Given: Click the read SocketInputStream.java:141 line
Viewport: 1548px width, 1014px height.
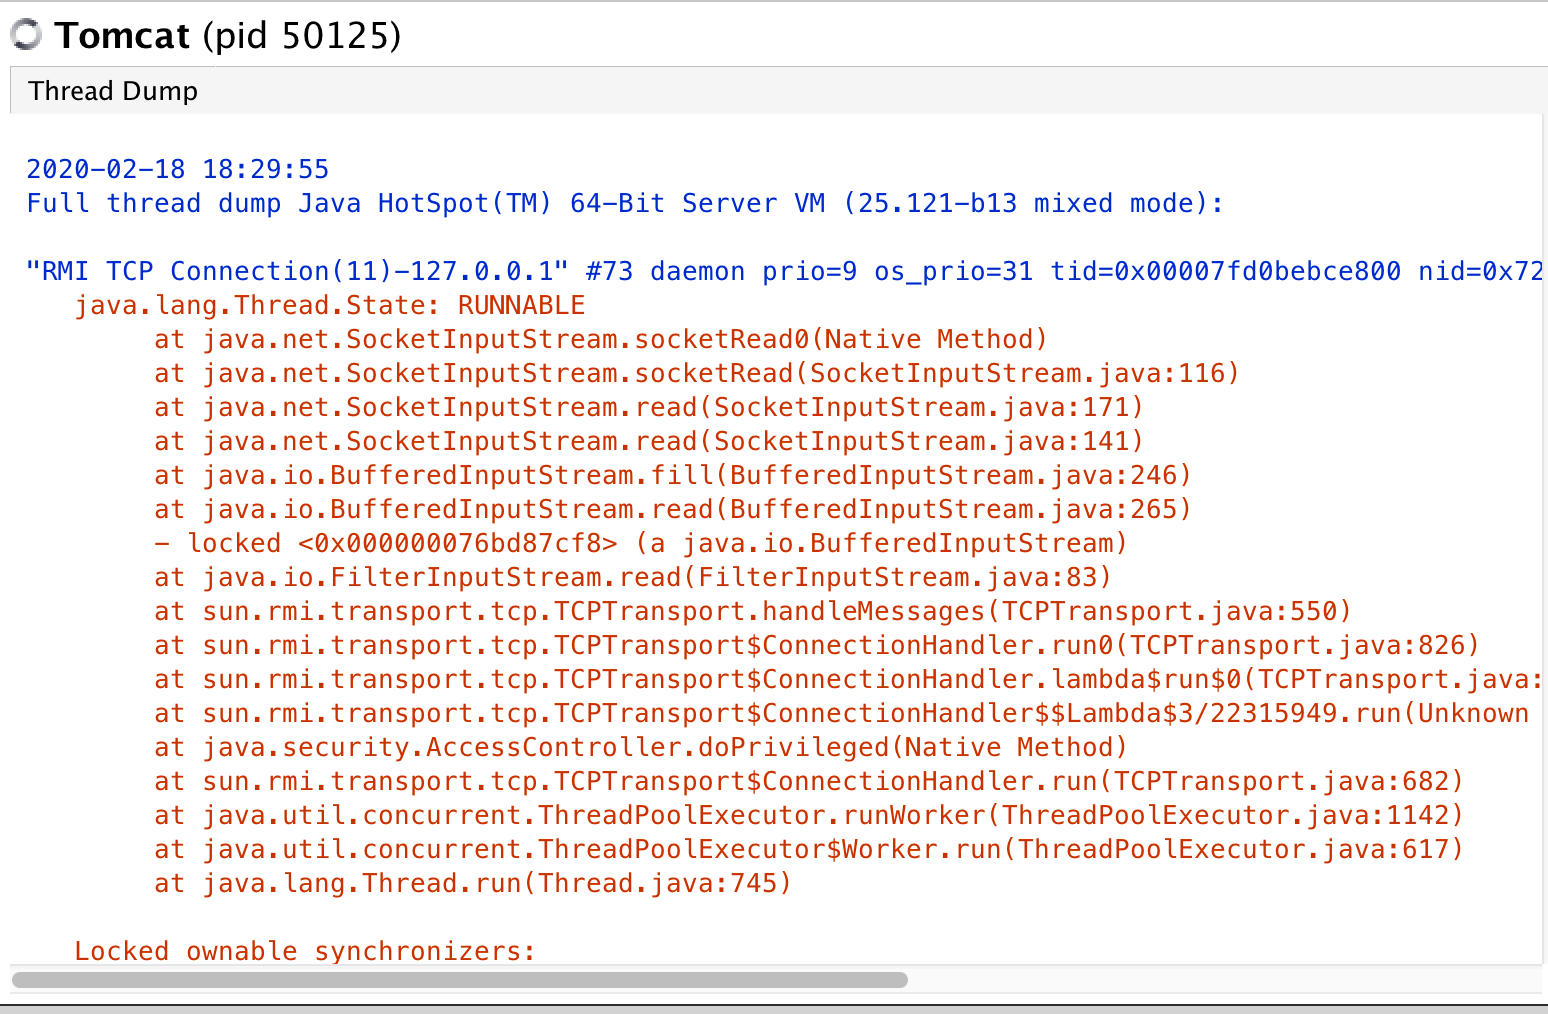Looking at the screenshot, I should coord(649,441).
